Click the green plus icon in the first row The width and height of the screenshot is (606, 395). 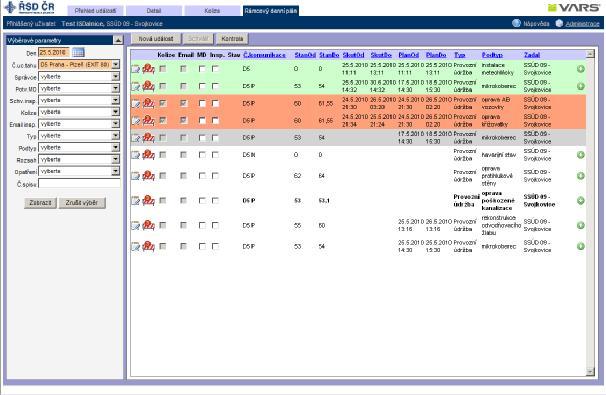[x=580, y=69]
